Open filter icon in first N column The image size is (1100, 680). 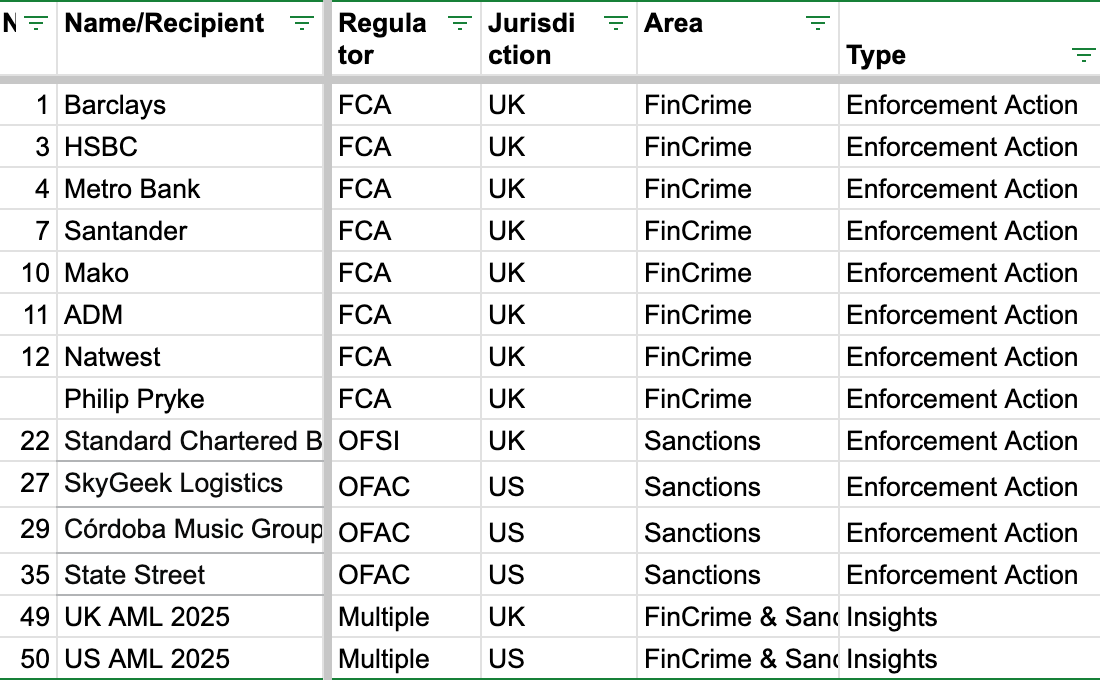pos(35,23)
